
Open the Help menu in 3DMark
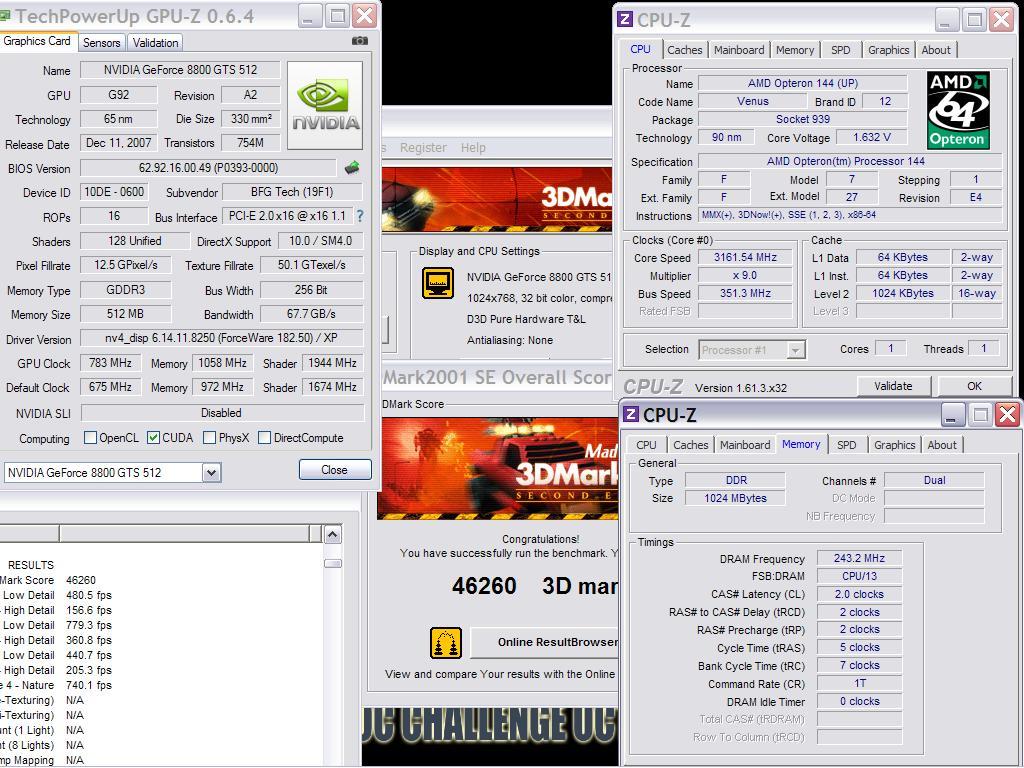click(x=473, y=148)
